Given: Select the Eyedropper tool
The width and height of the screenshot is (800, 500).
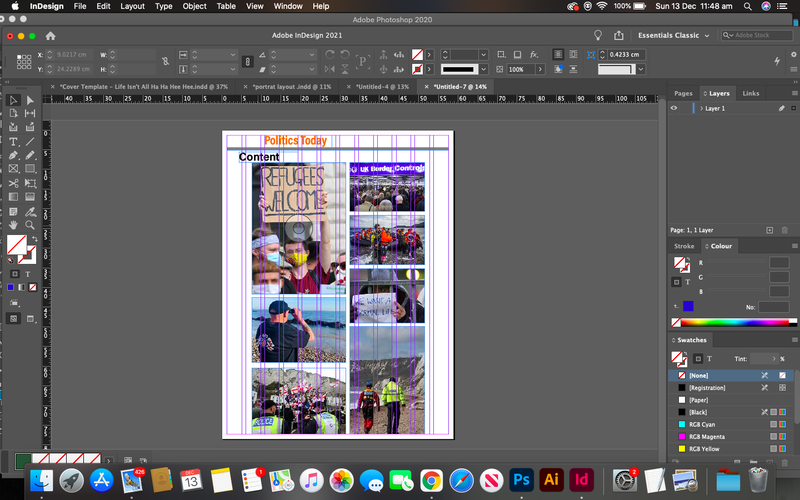Looking at the screenshot, I should pos(30,212).
